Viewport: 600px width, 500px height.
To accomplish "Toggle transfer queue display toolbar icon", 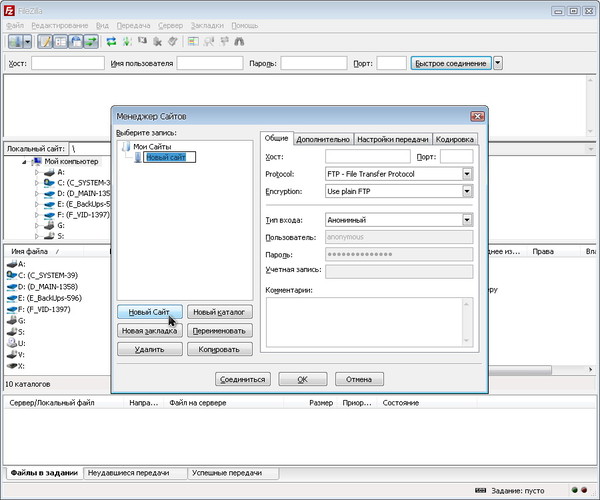I will click(91, 41).
